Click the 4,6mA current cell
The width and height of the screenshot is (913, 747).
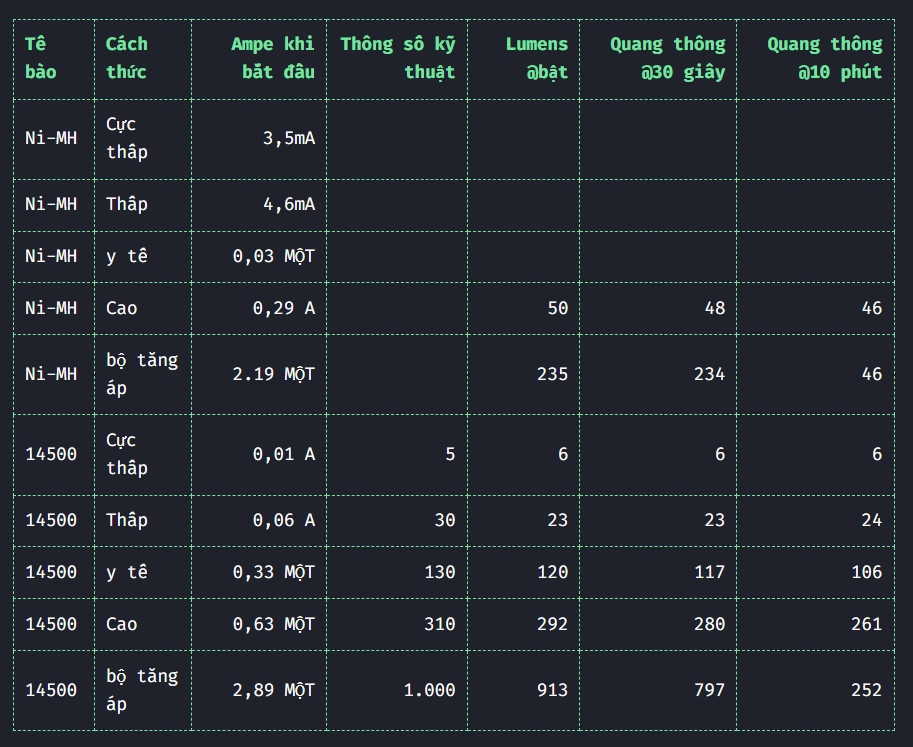point(288,204)
